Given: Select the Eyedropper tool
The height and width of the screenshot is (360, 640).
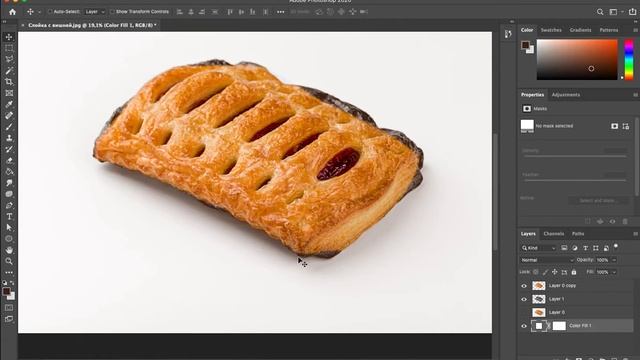Looking at the screenshot, I should [x=9, y=104].
